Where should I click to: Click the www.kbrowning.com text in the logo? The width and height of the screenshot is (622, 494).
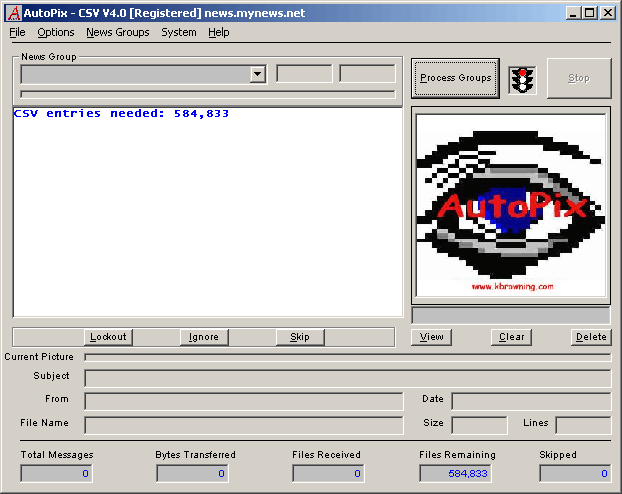point(512,286)
